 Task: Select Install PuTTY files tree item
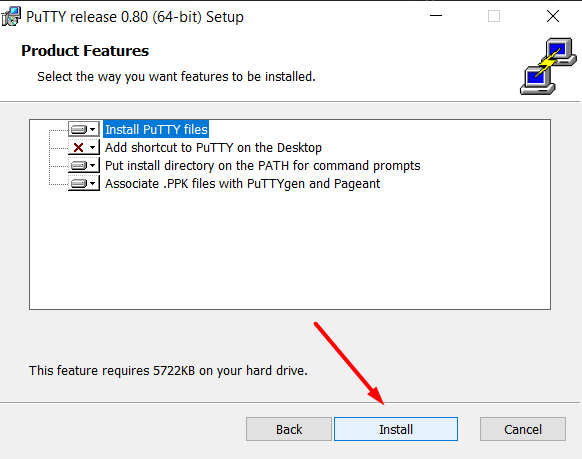pyautogui.click(x=156, y=129)
